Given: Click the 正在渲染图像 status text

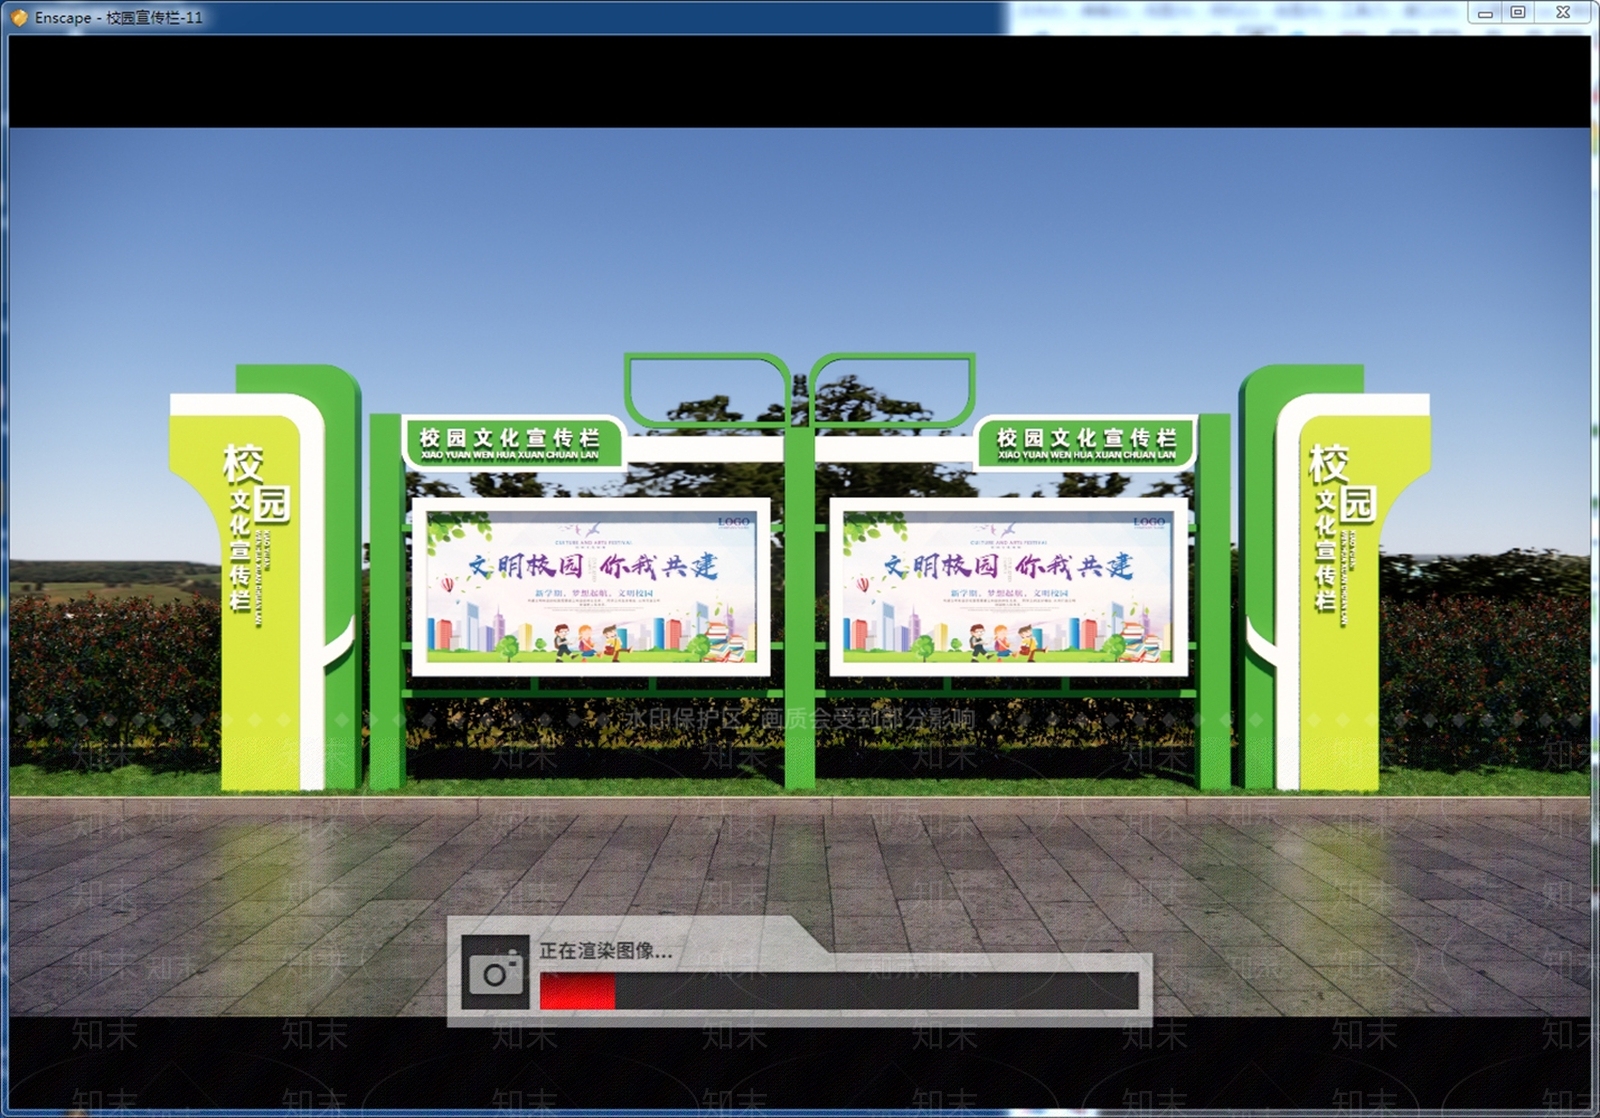Looking at the screenshot, I should (x=606, y=951).
